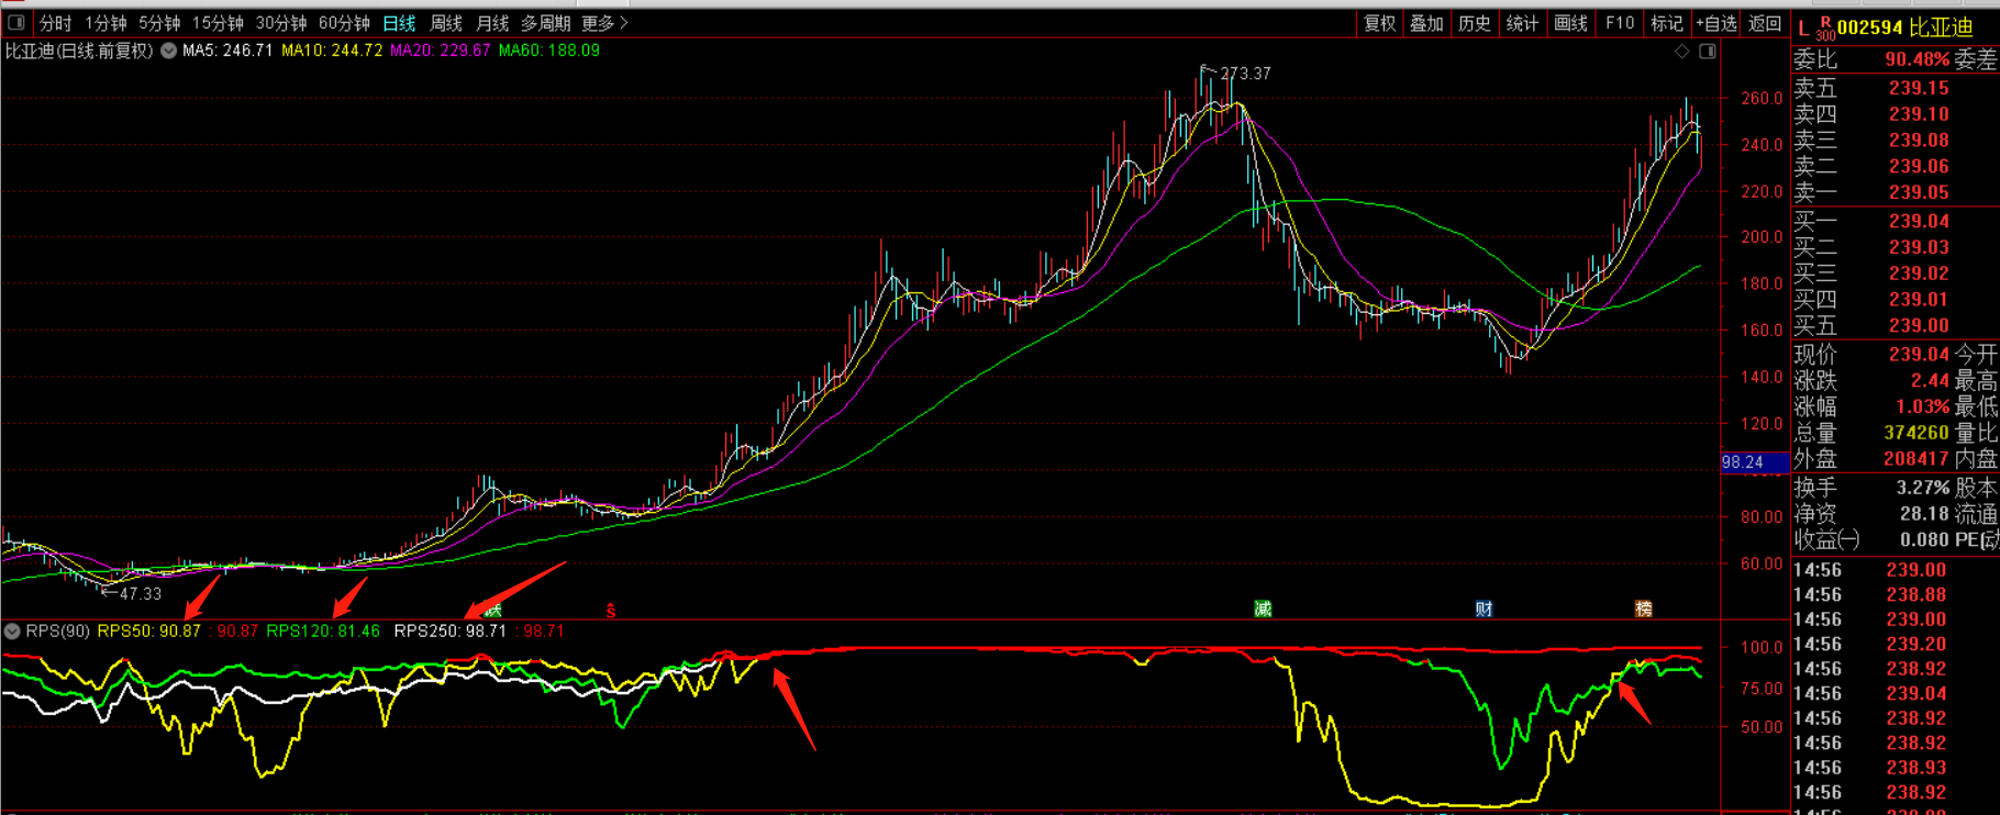Activate the 画线 drawing tools button
Image resolution: width=2000 pixels, height=815 pixels.
(1571, 23)
